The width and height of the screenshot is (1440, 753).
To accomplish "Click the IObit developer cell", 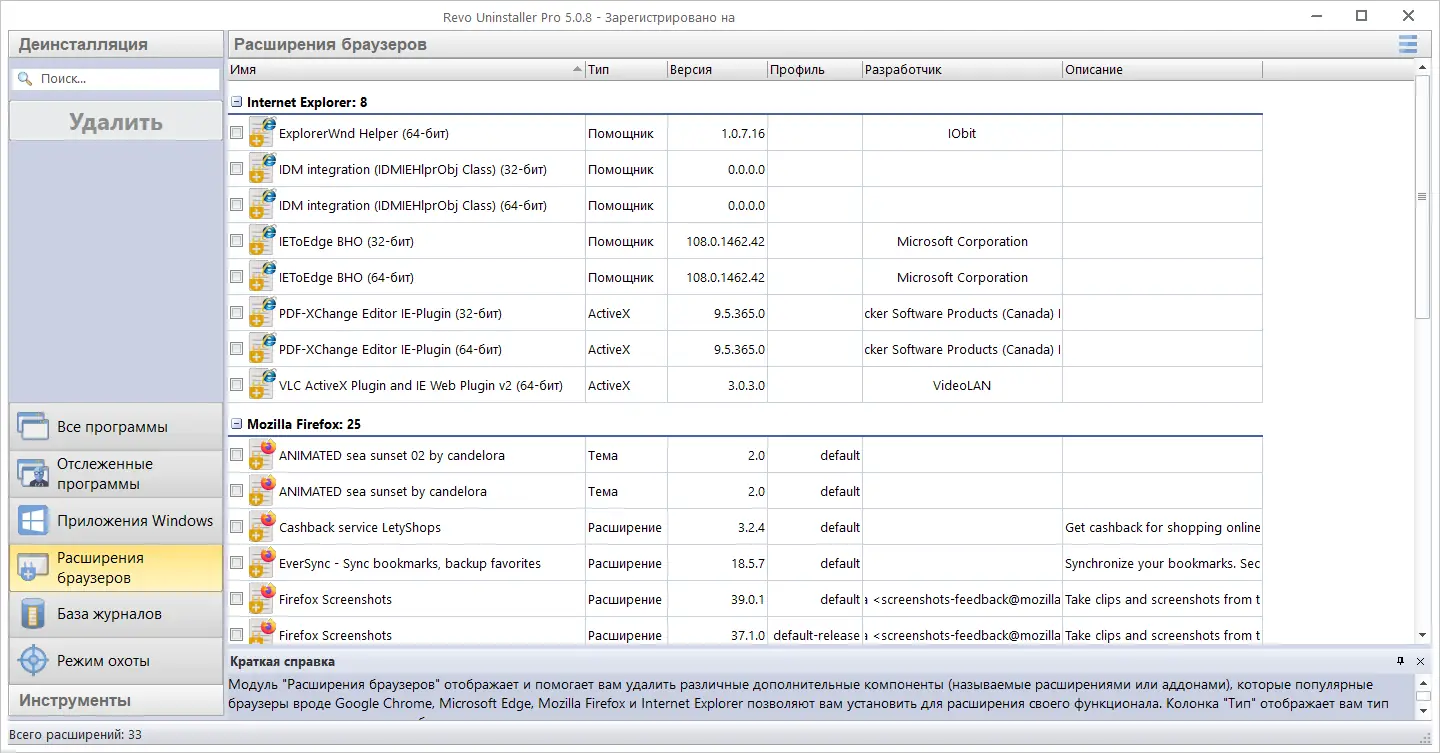I will click(x=962, y=133).
